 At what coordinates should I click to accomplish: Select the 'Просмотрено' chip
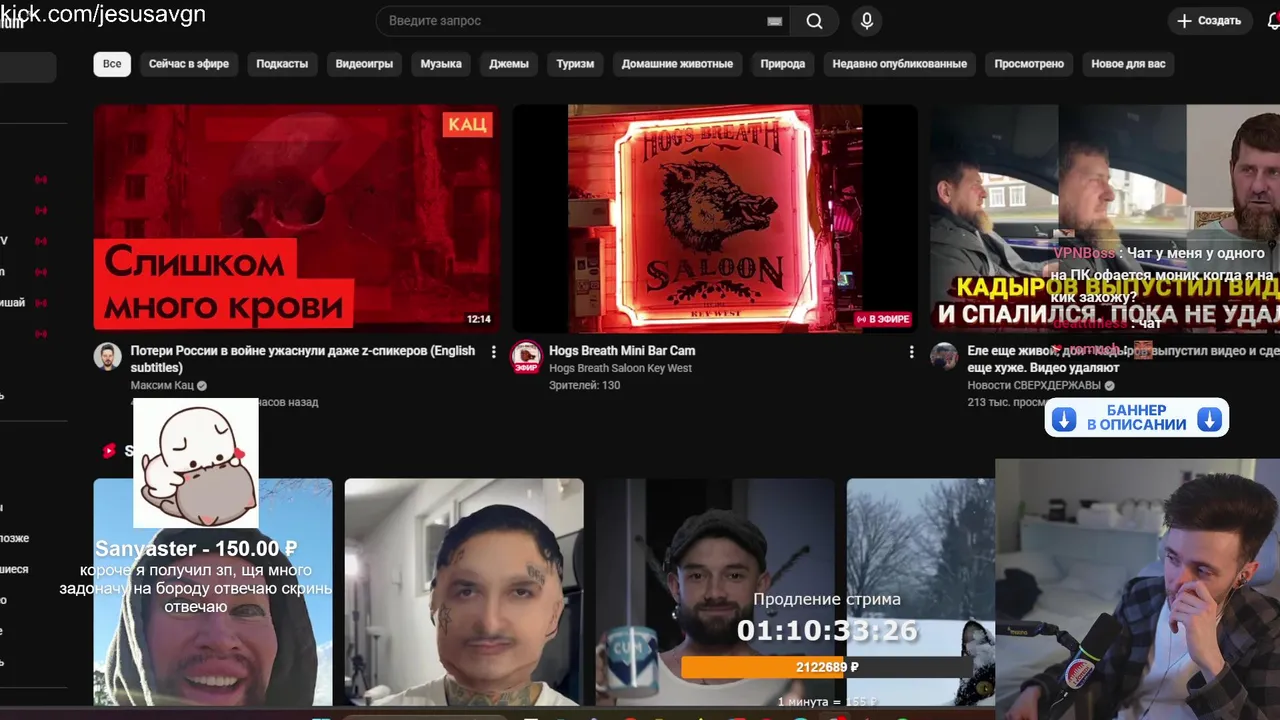click(1029, 64)
